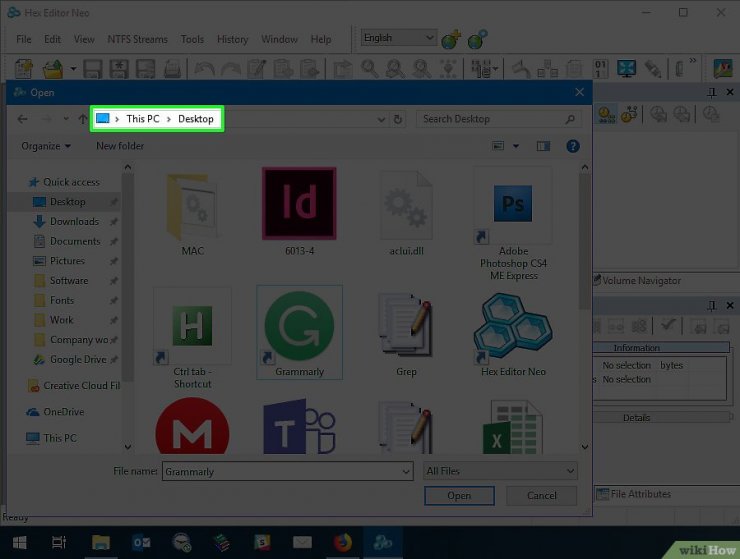
Task: Open the Help menu
Action: 321,39
